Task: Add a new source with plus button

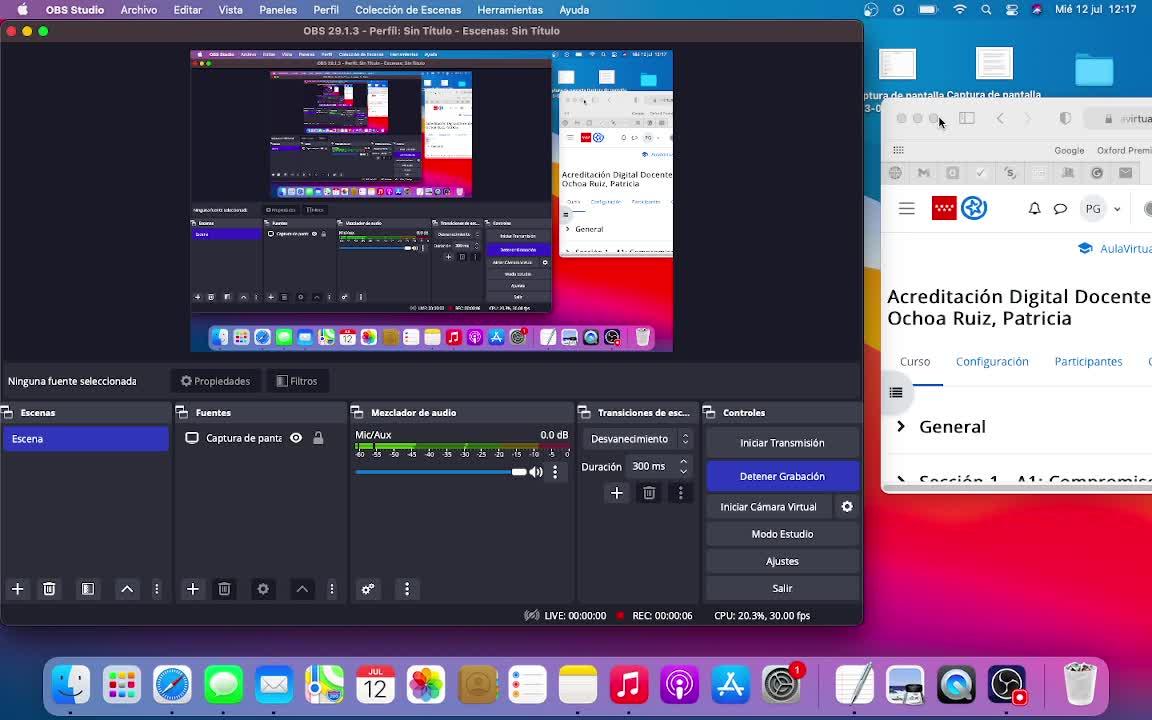Action: (193, 589)
